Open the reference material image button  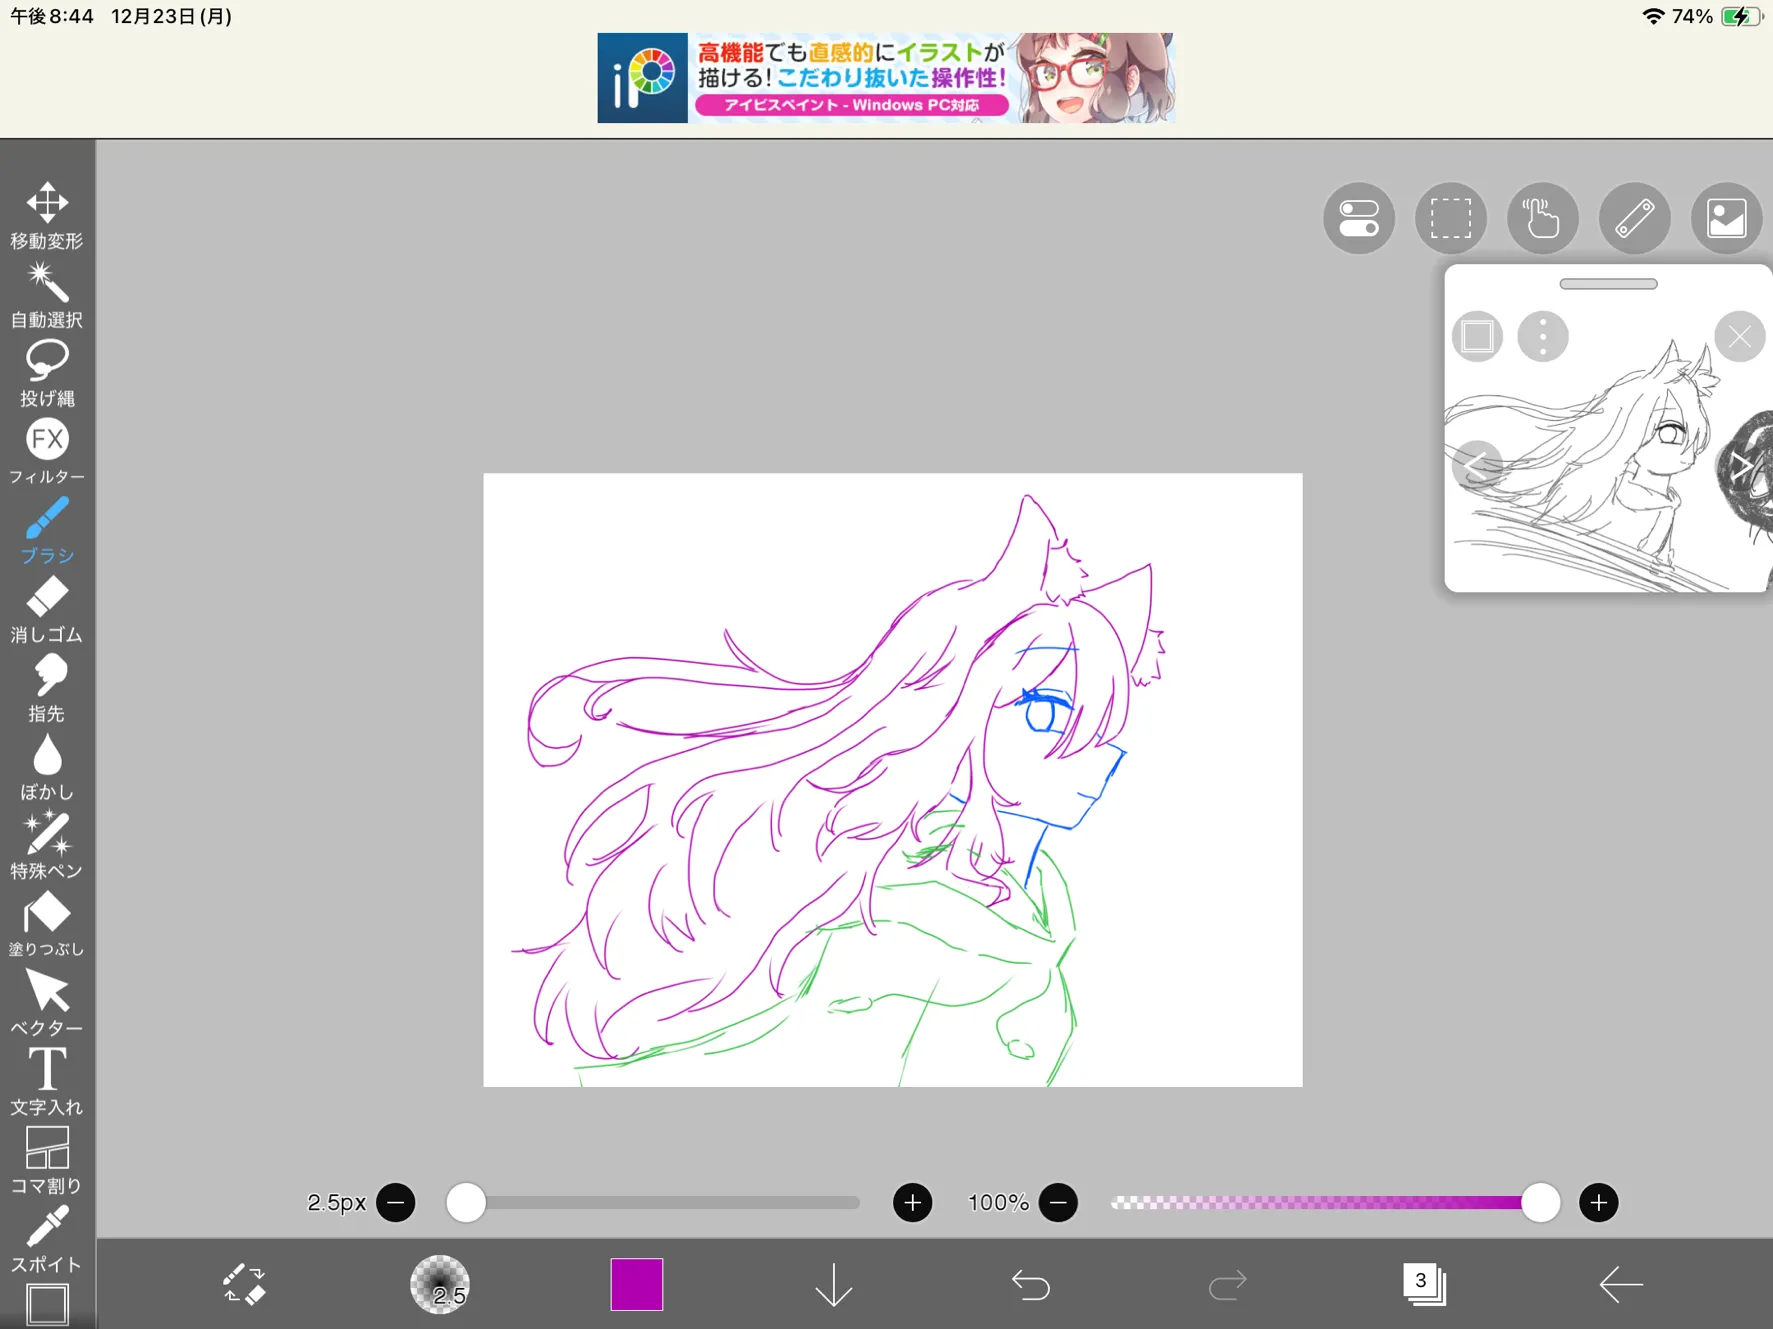[1727, 218]
